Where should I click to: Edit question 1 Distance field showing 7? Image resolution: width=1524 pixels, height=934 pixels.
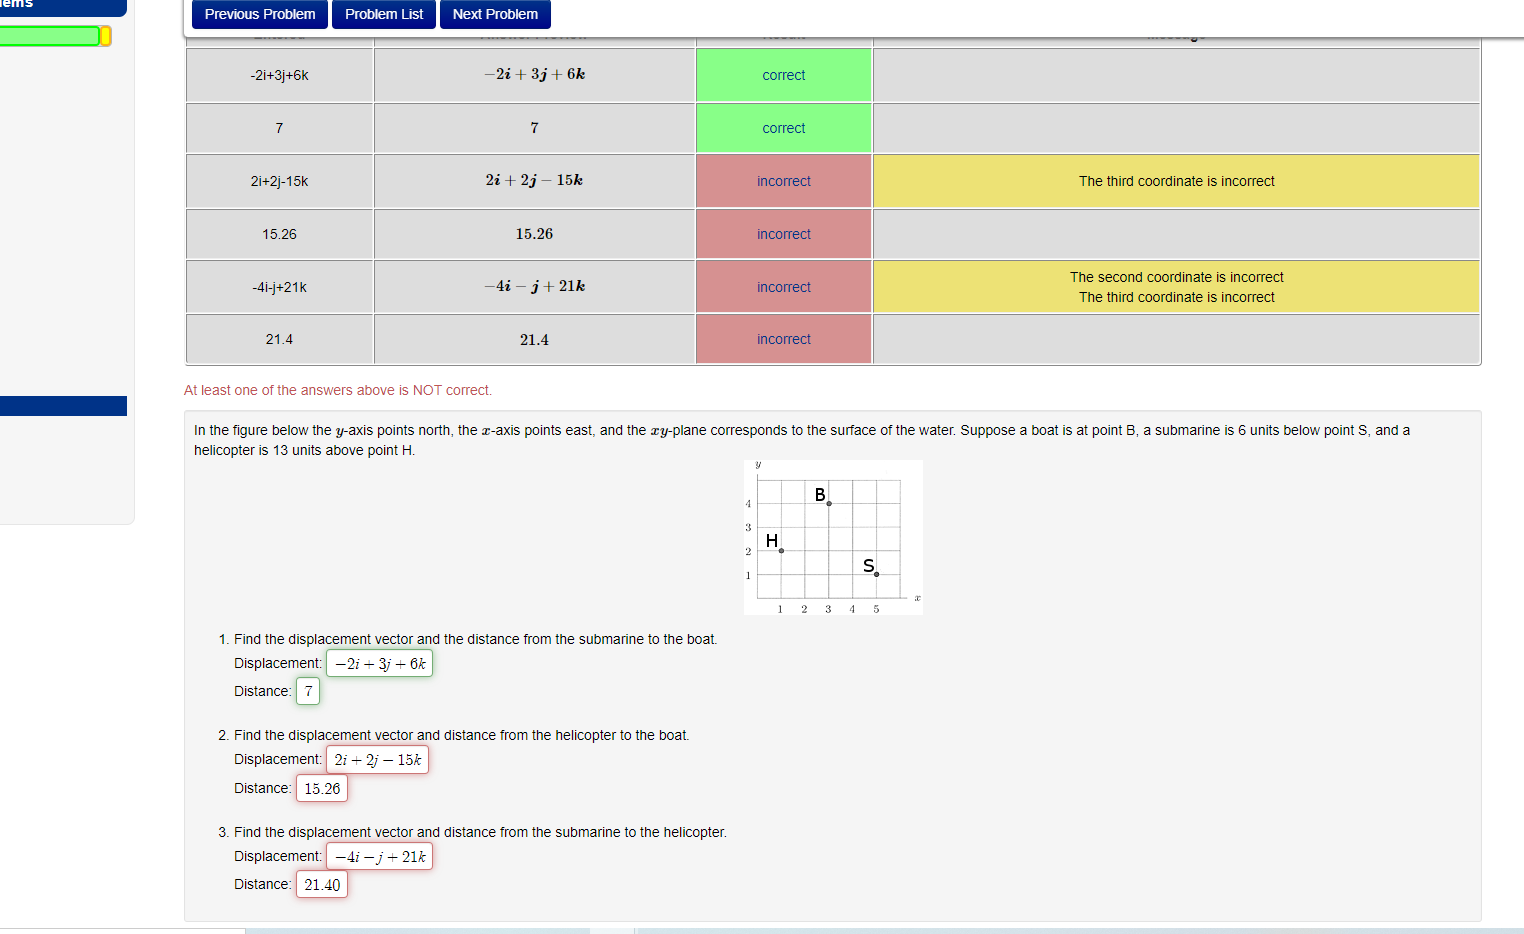click(308, 691)
